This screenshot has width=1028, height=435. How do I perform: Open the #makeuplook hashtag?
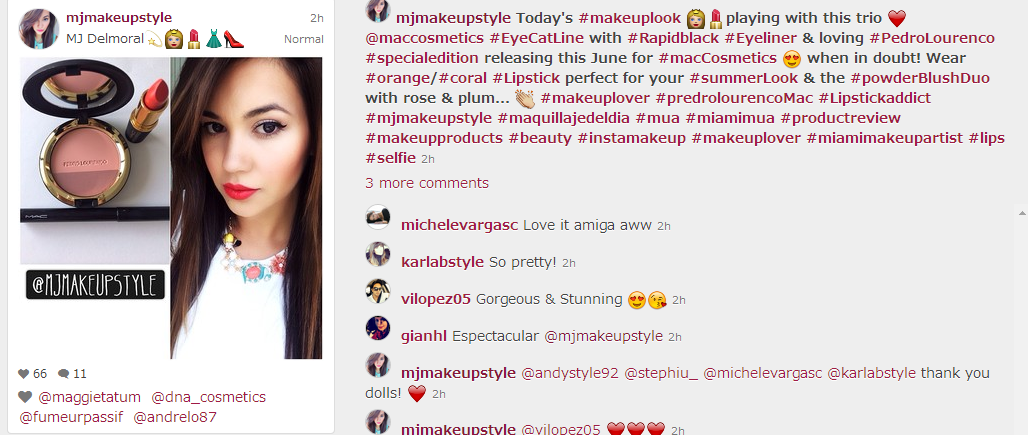(630, 18)
